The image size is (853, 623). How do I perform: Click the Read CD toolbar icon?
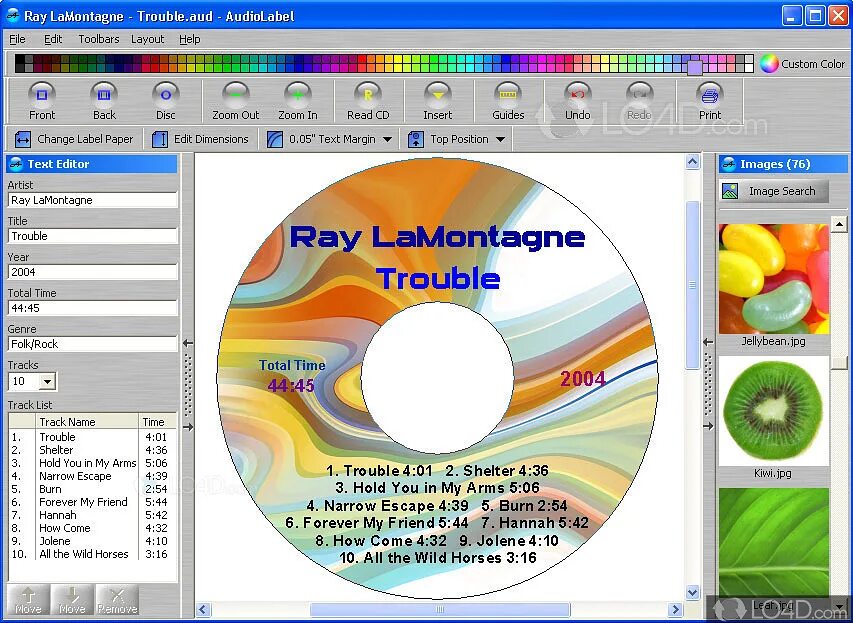coord(368,101)
